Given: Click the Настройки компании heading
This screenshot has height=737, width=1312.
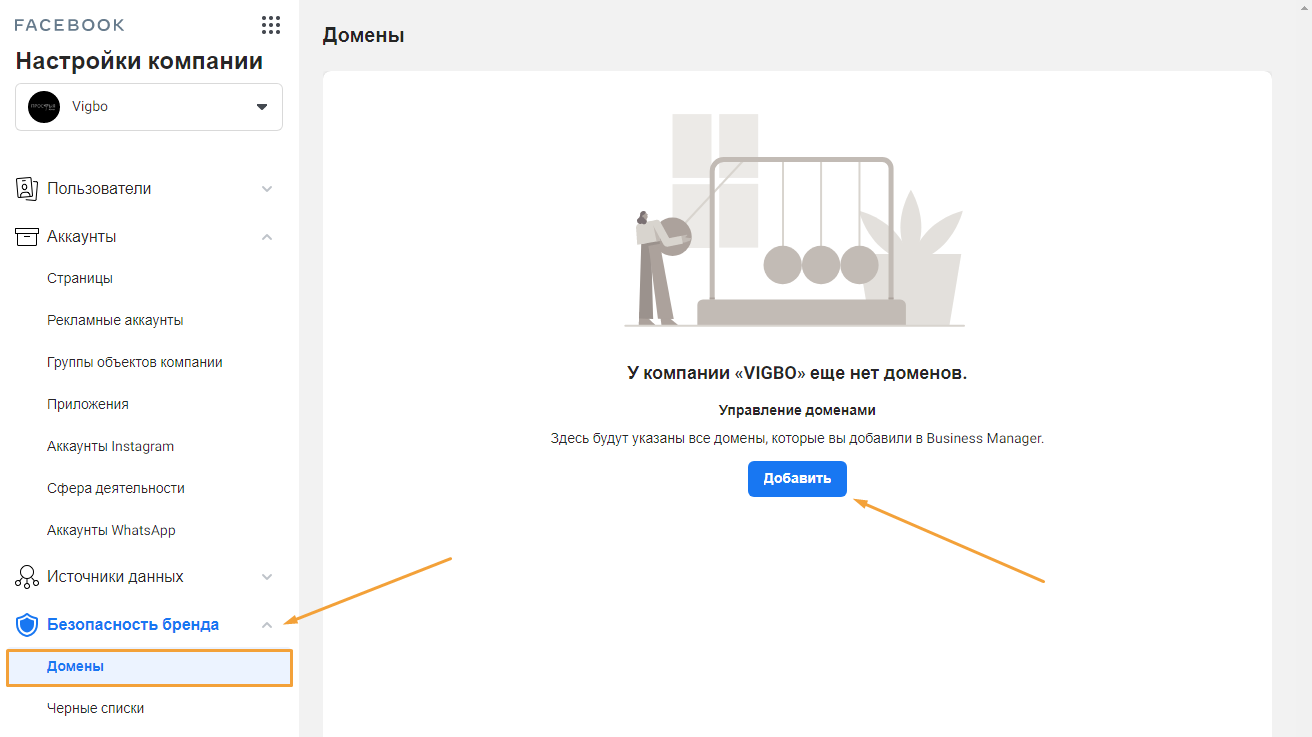Looking at the screenshot, I should click(x=139, y=61).
